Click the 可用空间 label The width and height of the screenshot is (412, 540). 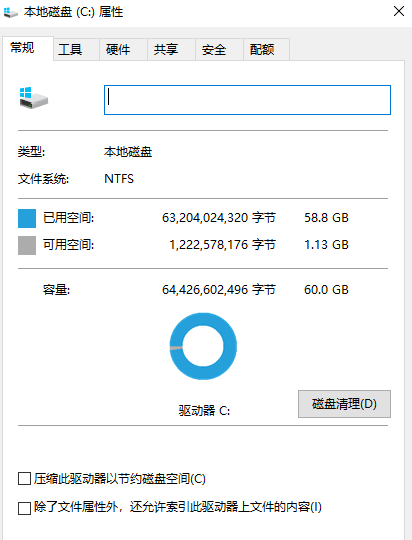click(x=68, y=245)
